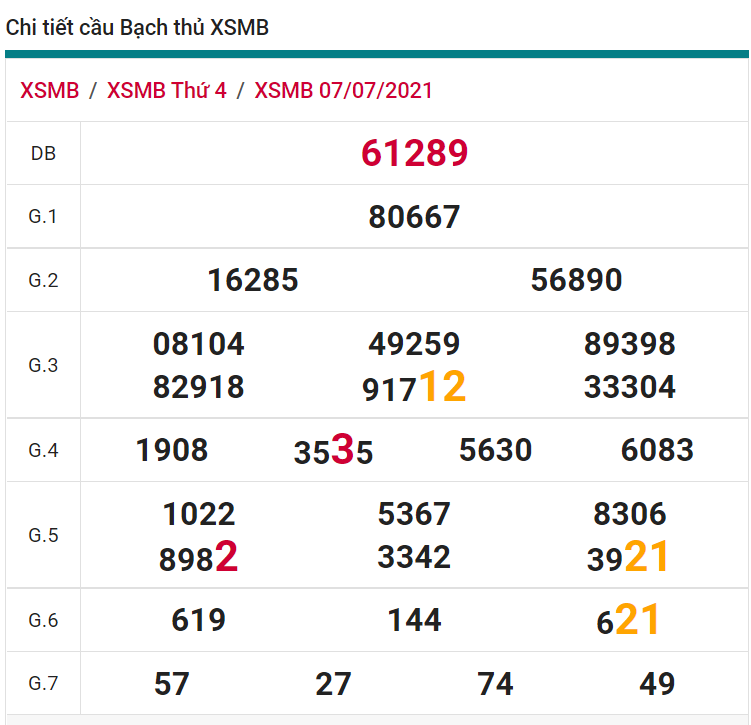The image size is (751, 725).
Task: Select the G.1 prize number 80667
Action: point(414,217)
